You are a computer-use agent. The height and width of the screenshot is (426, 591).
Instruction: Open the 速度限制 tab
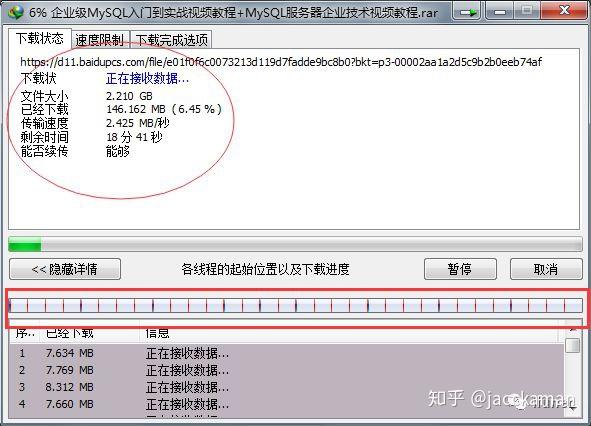tap(100, 40)
